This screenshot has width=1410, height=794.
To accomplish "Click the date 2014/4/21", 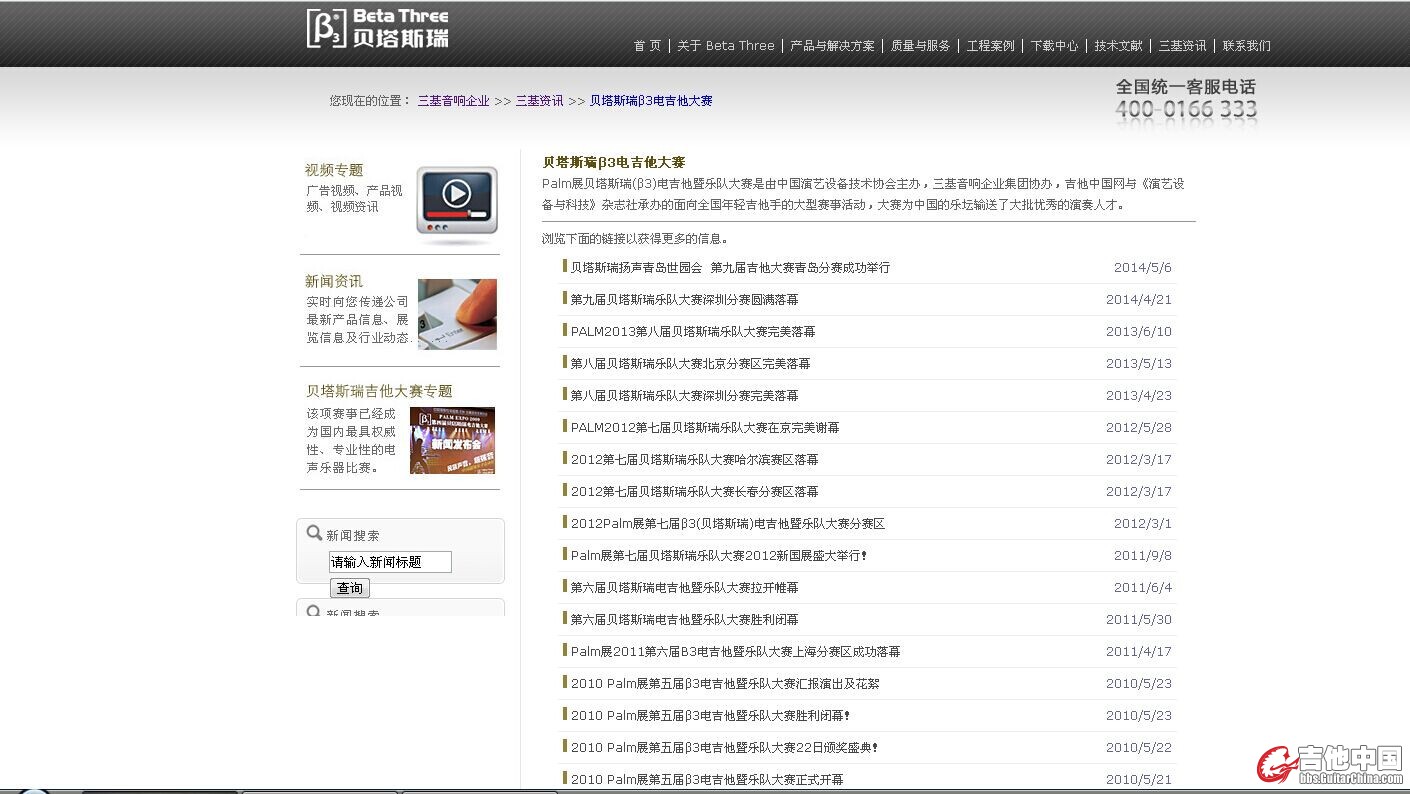I will [1139, 300].
